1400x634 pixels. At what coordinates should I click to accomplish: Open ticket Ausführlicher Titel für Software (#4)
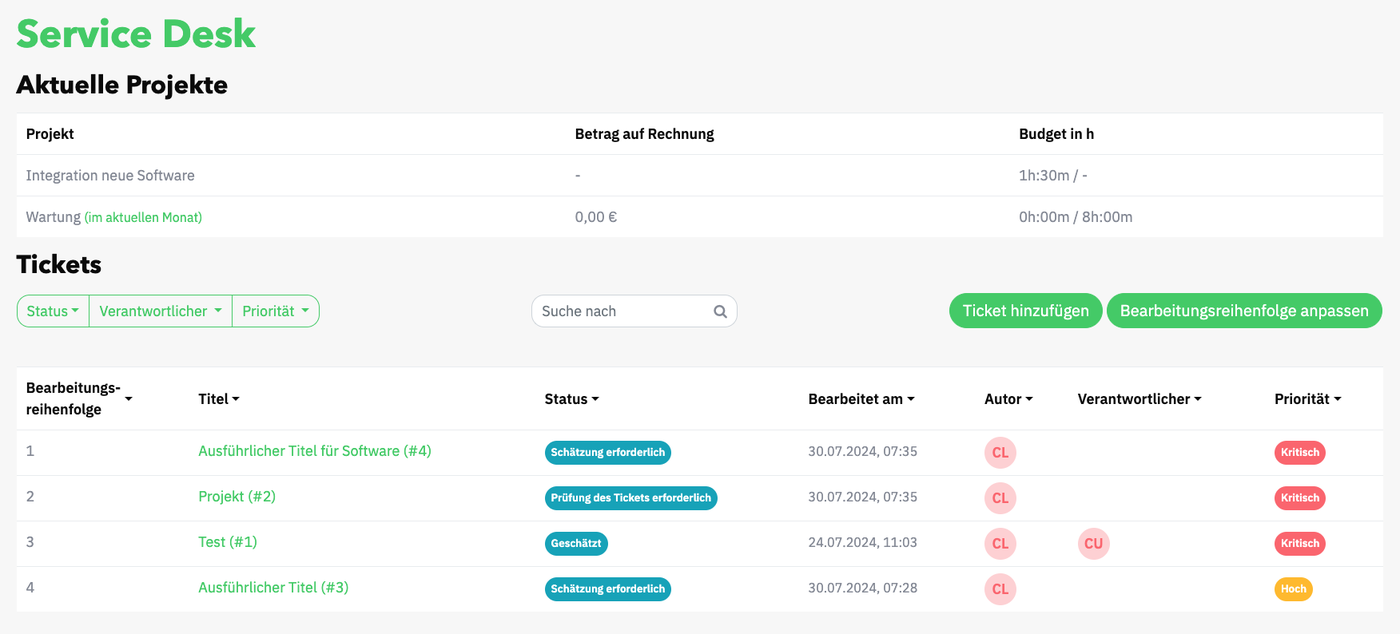314,451
